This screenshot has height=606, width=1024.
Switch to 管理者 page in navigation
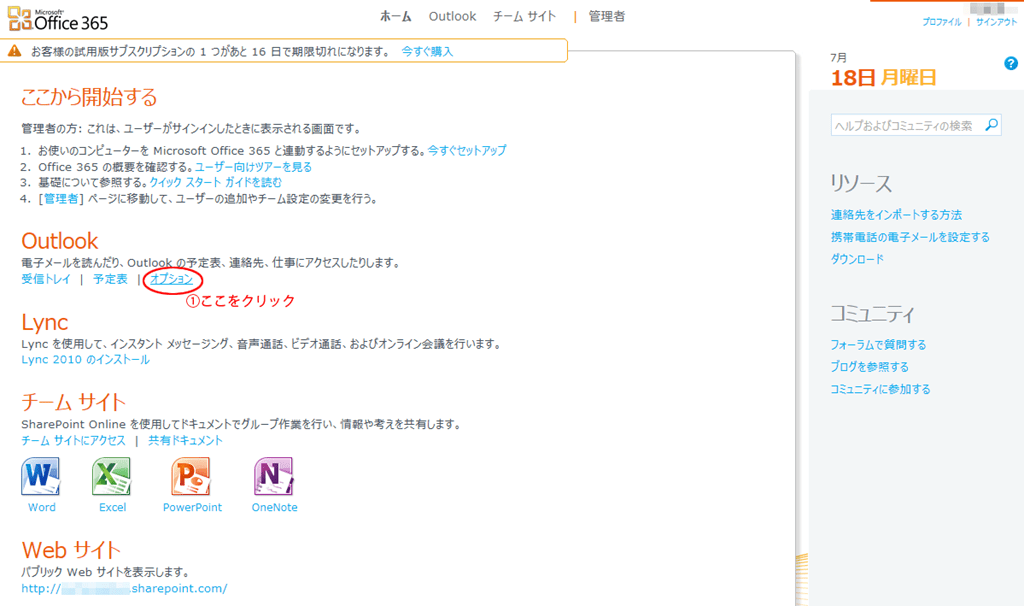[x=607, y=16]
